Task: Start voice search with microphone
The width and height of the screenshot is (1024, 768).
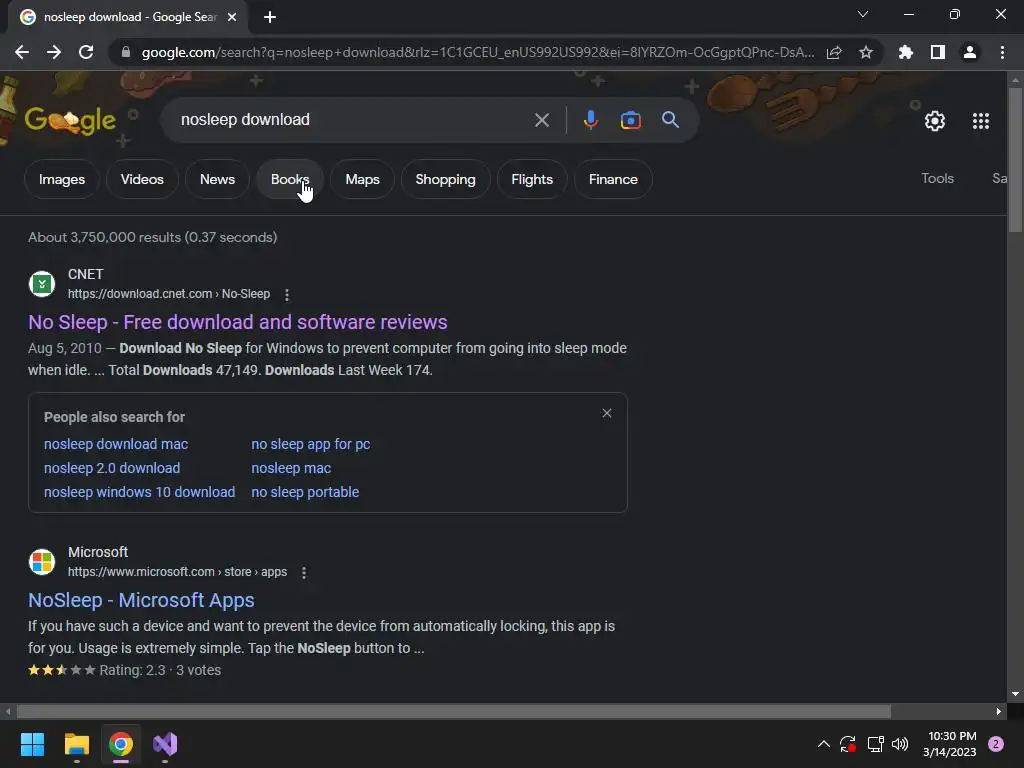Action: tap(590, 120)
